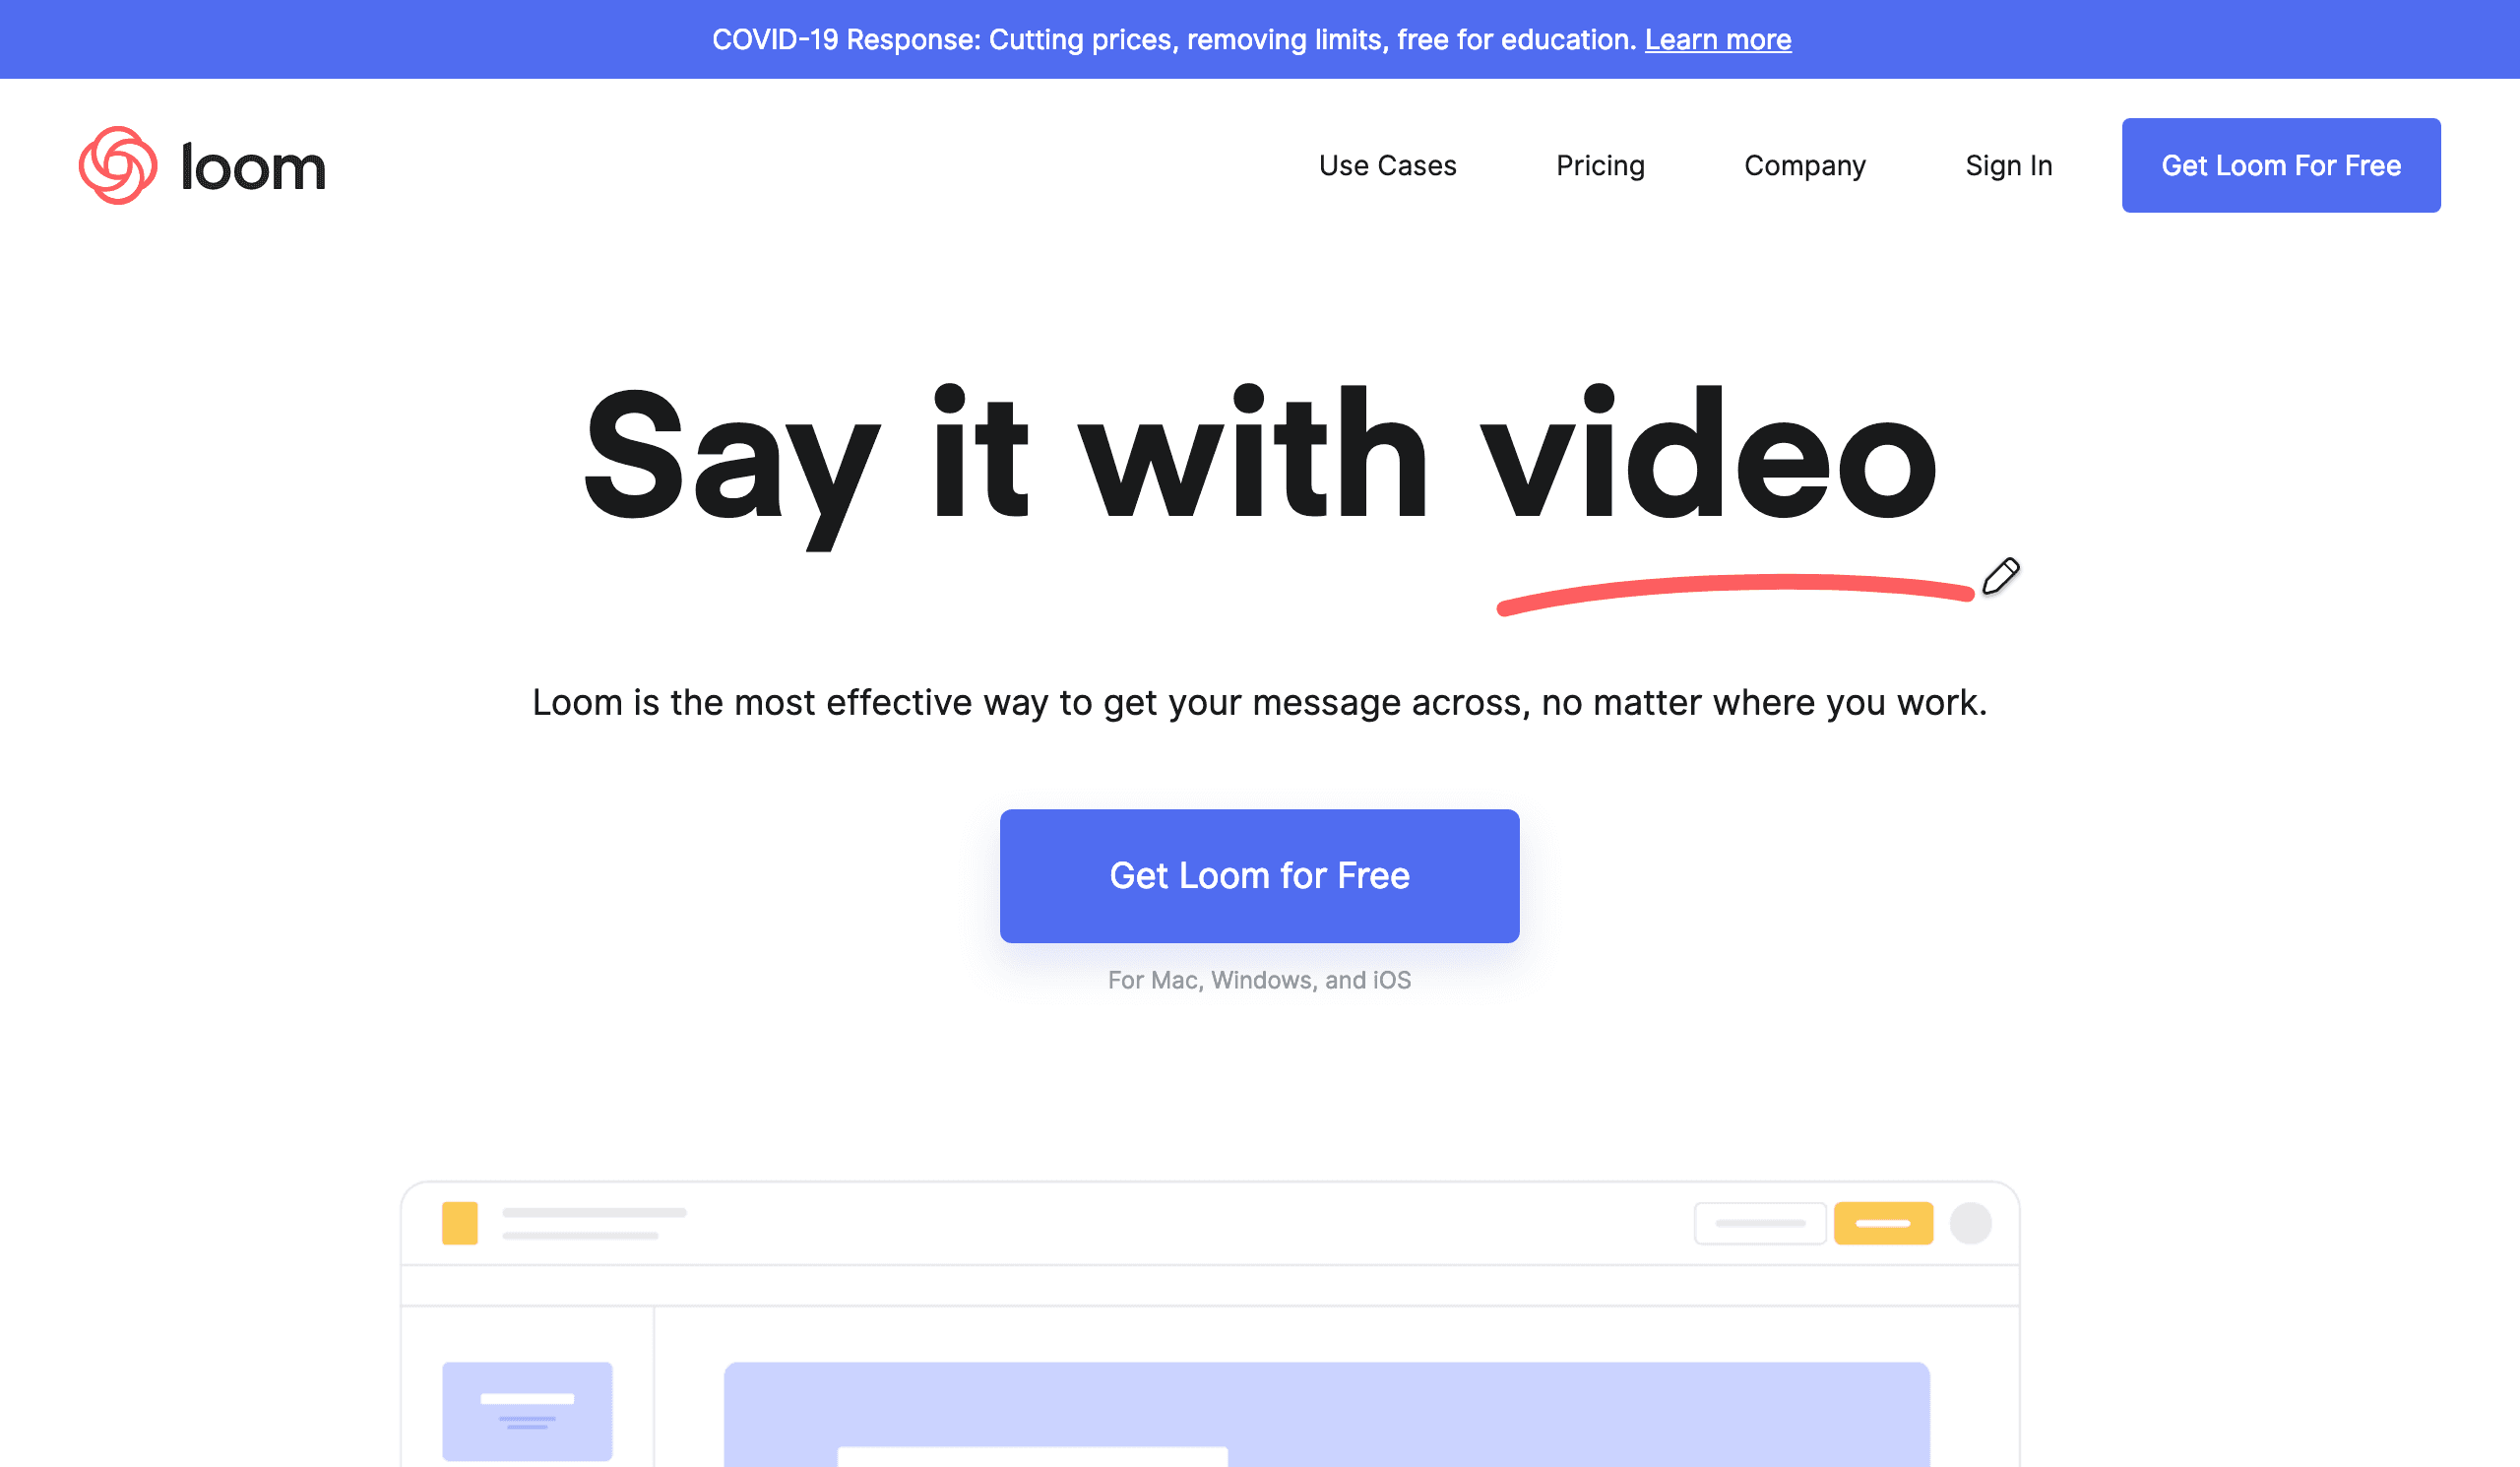Click the large purple video panel in the mockup
Screen dimensions: 2520x1467
[1326, 1414]
